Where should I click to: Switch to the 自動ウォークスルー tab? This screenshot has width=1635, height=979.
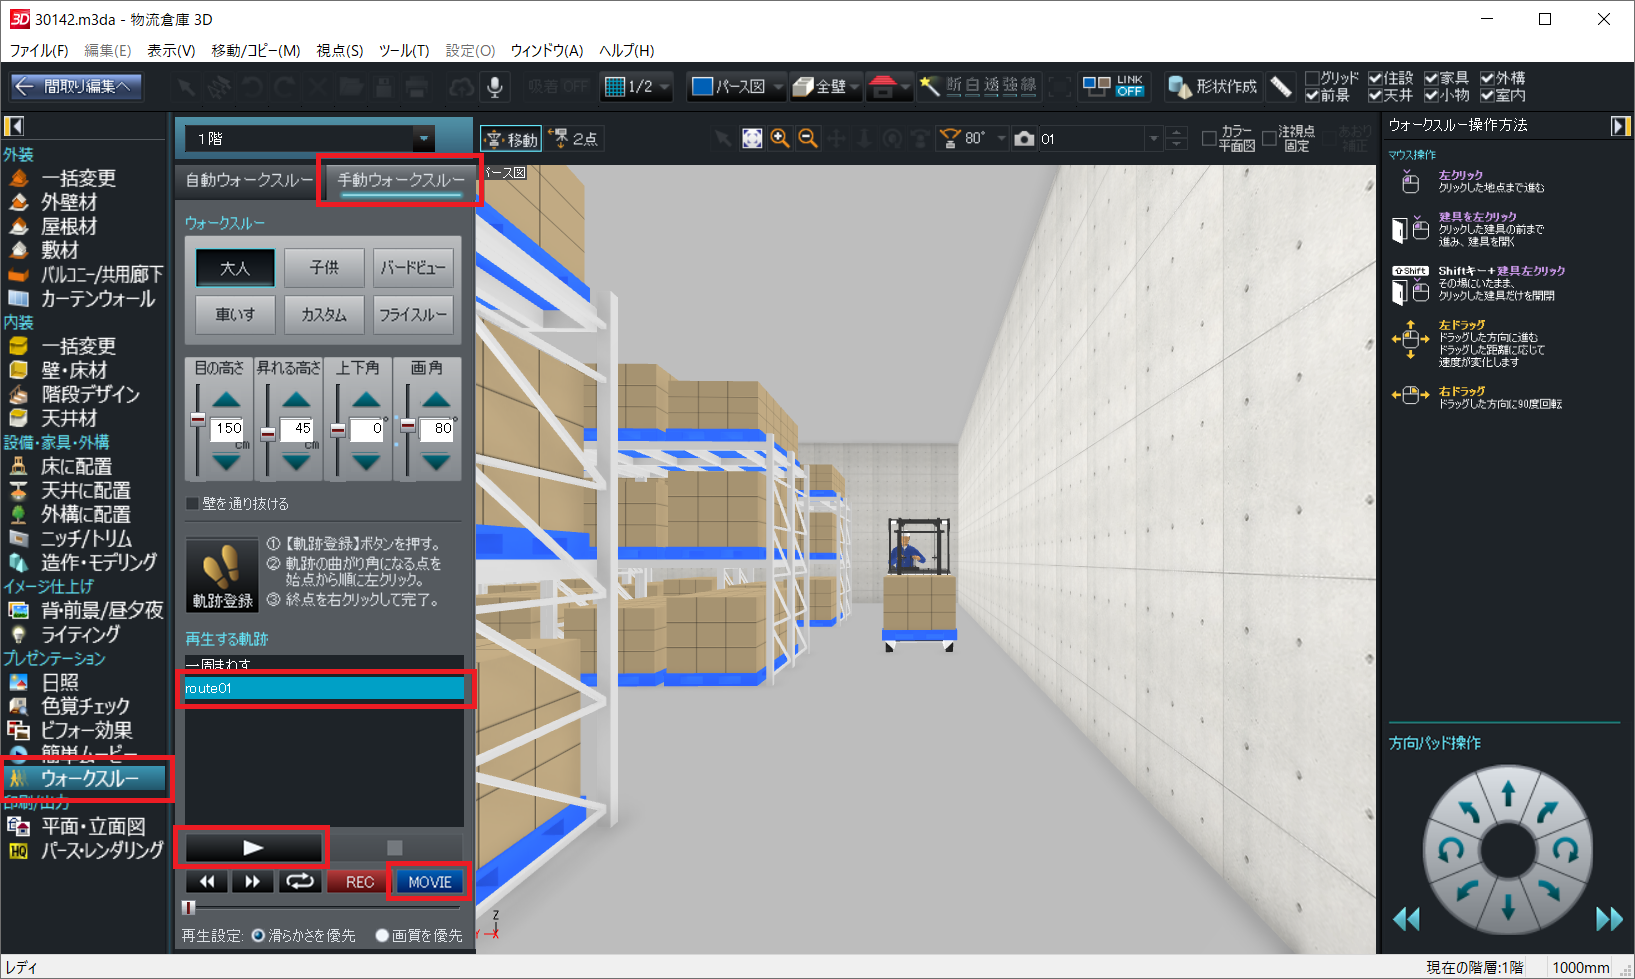pyautogui.click(x=249, y=180)
